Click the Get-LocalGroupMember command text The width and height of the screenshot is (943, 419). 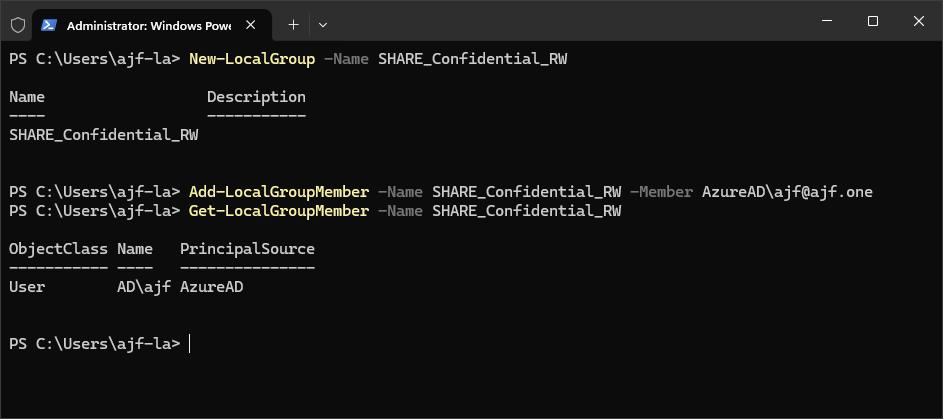278,211
